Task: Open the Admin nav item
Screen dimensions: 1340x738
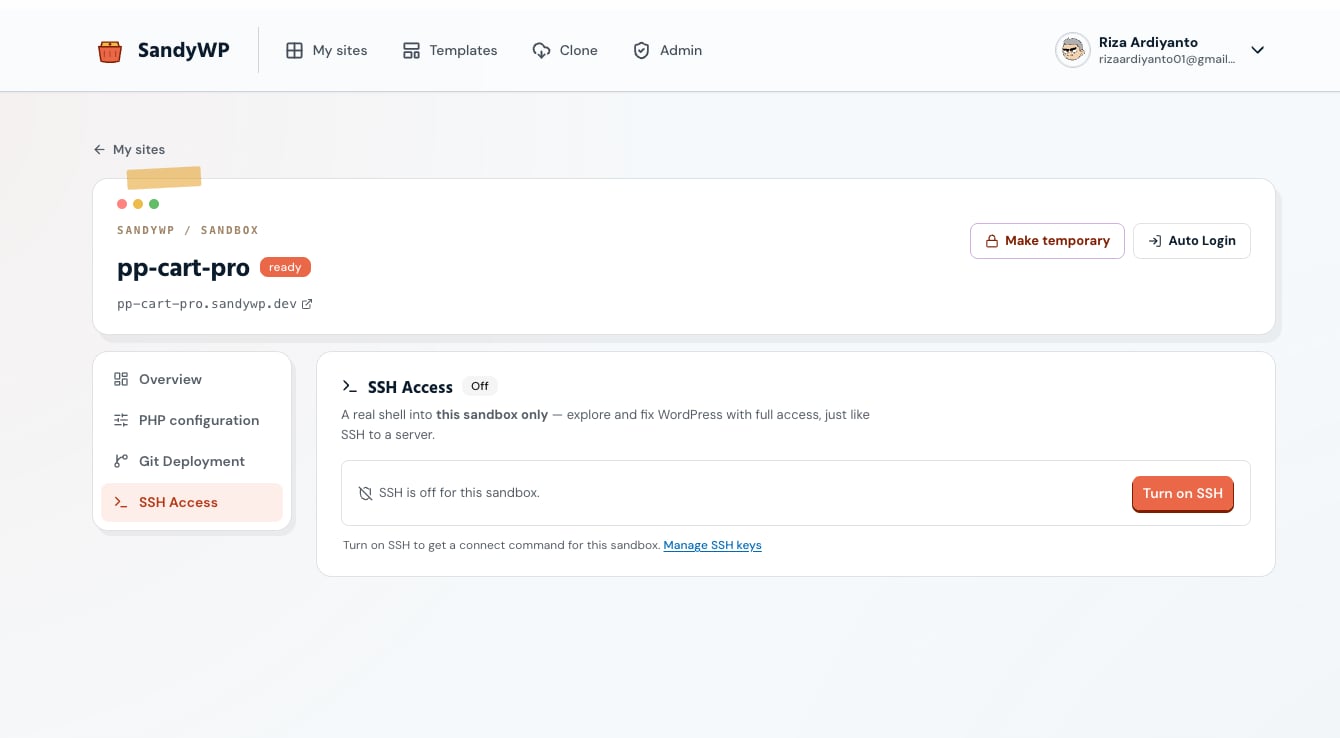Action: [668, 50]
